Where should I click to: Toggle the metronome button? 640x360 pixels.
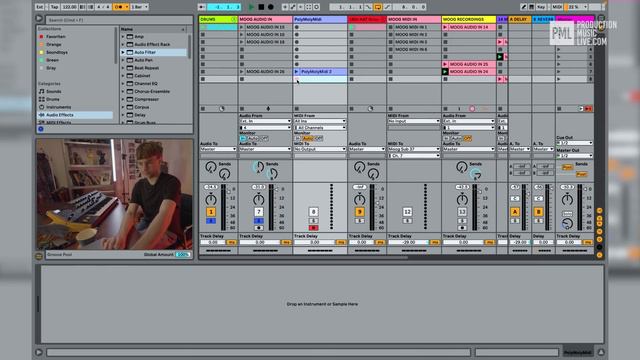pyautogui.click(x=120, y=7)
